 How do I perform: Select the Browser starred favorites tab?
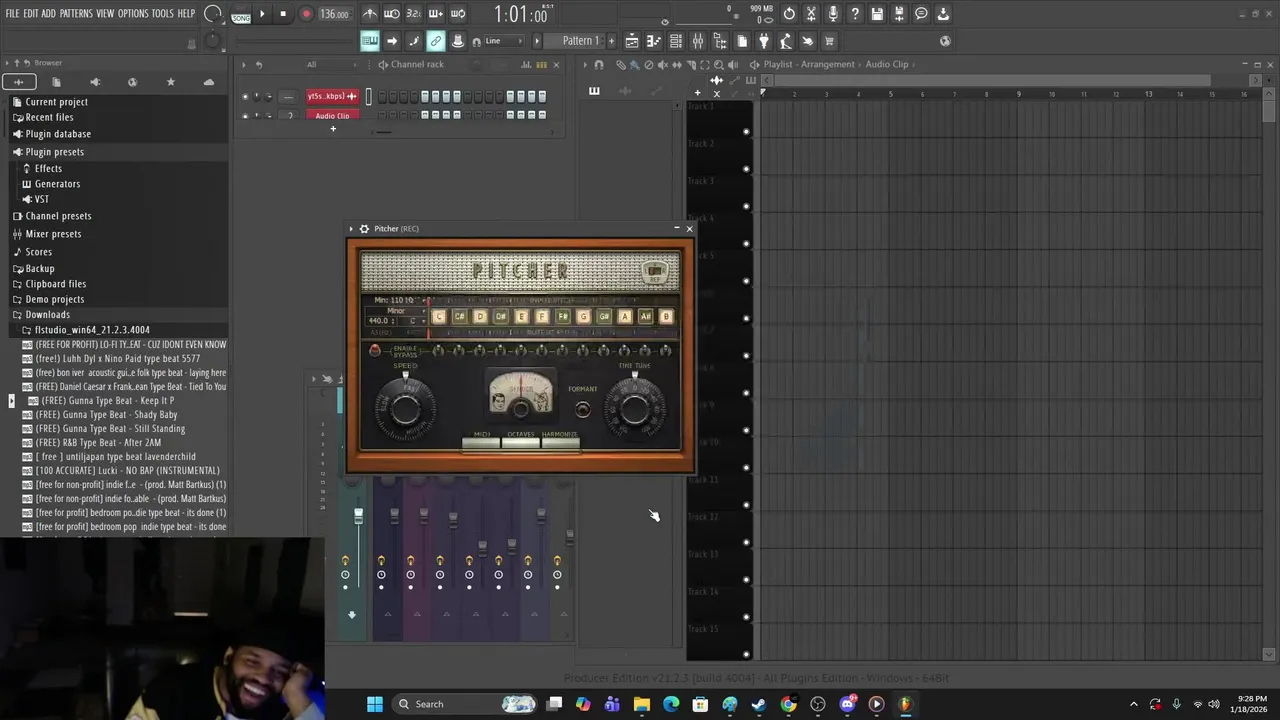[x=170, y=82]
